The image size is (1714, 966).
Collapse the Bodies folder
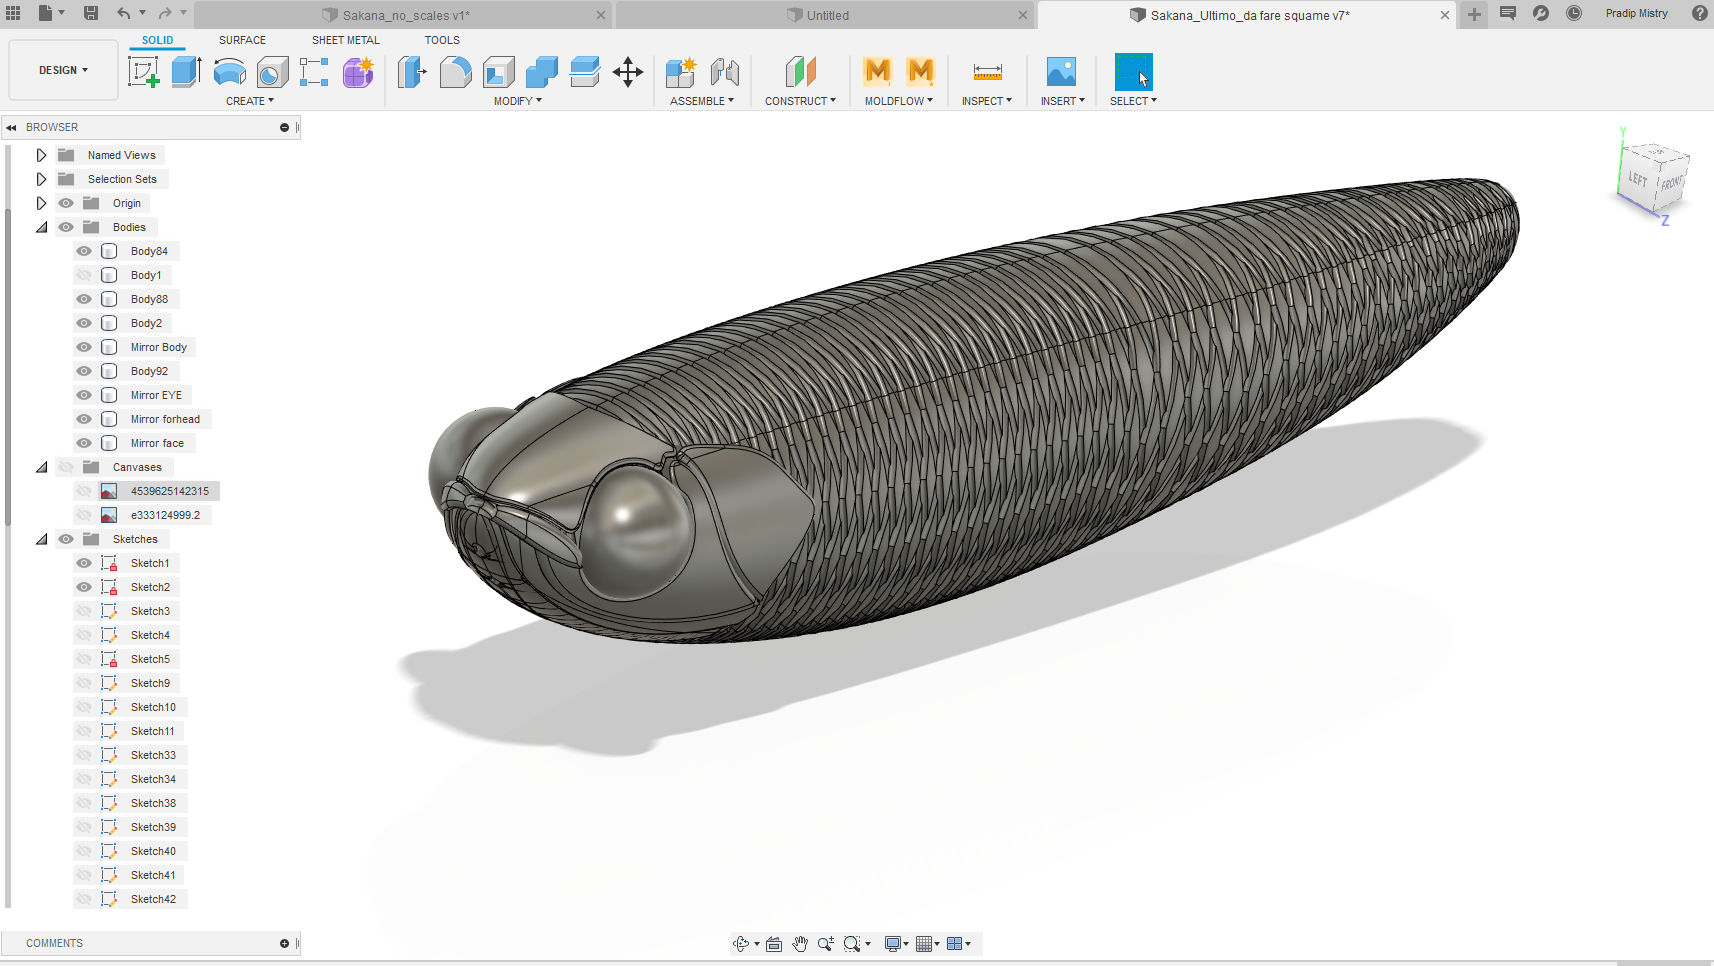(x=41, y=227)
